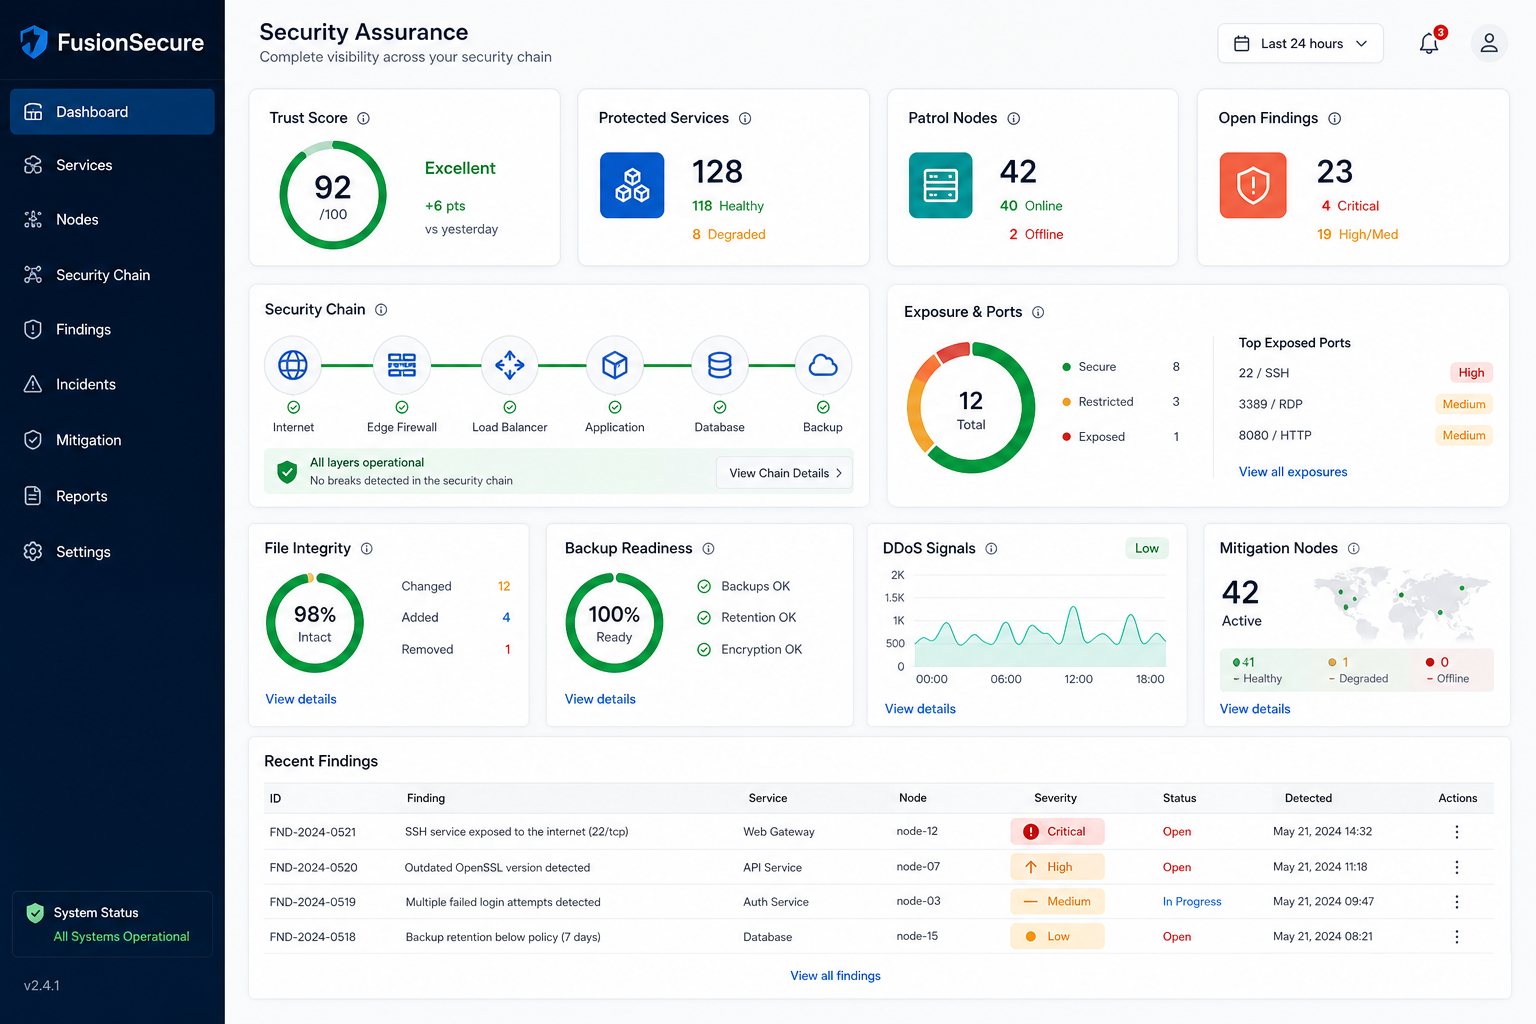Click the Backup Readiness info icon
This screenshot has height=1024, width=1536.
(708, 548)
